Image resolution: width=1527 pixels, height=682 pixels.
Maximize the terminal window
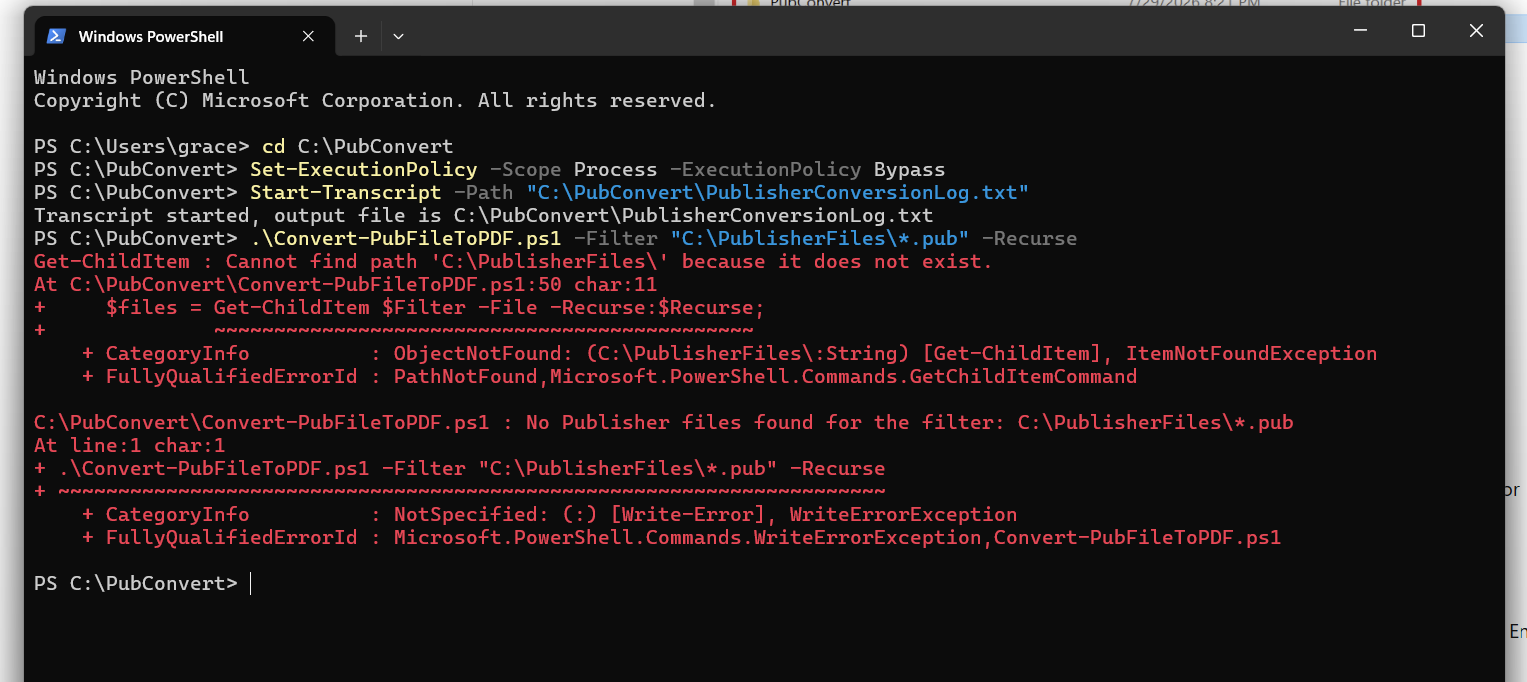(1418, 31)
